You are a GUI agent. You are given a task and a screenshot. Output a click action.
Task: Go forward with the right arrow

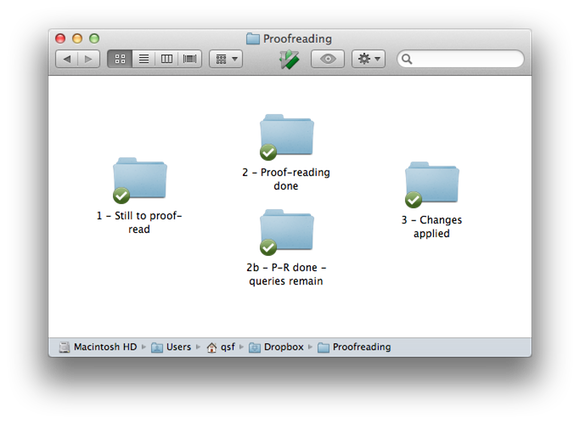[x=88, y=59]
